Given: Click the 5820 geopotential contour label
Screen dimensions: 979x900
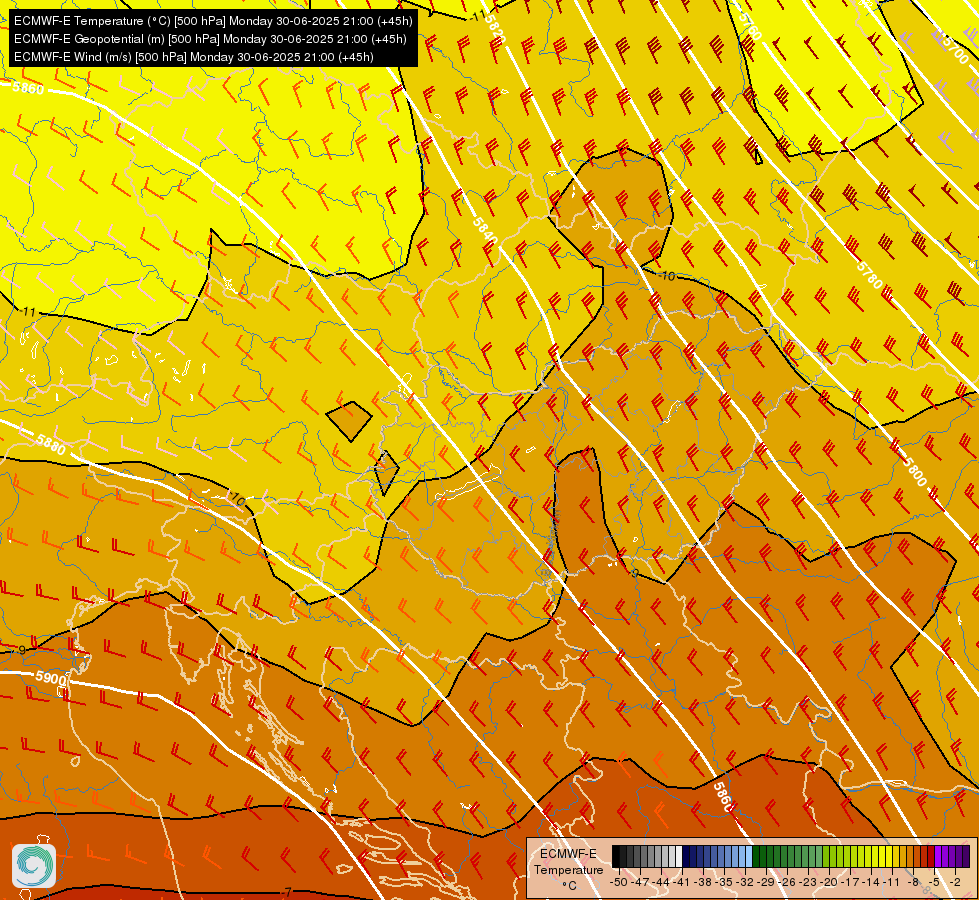Looking at the screenshot, I should click(496, 29).
